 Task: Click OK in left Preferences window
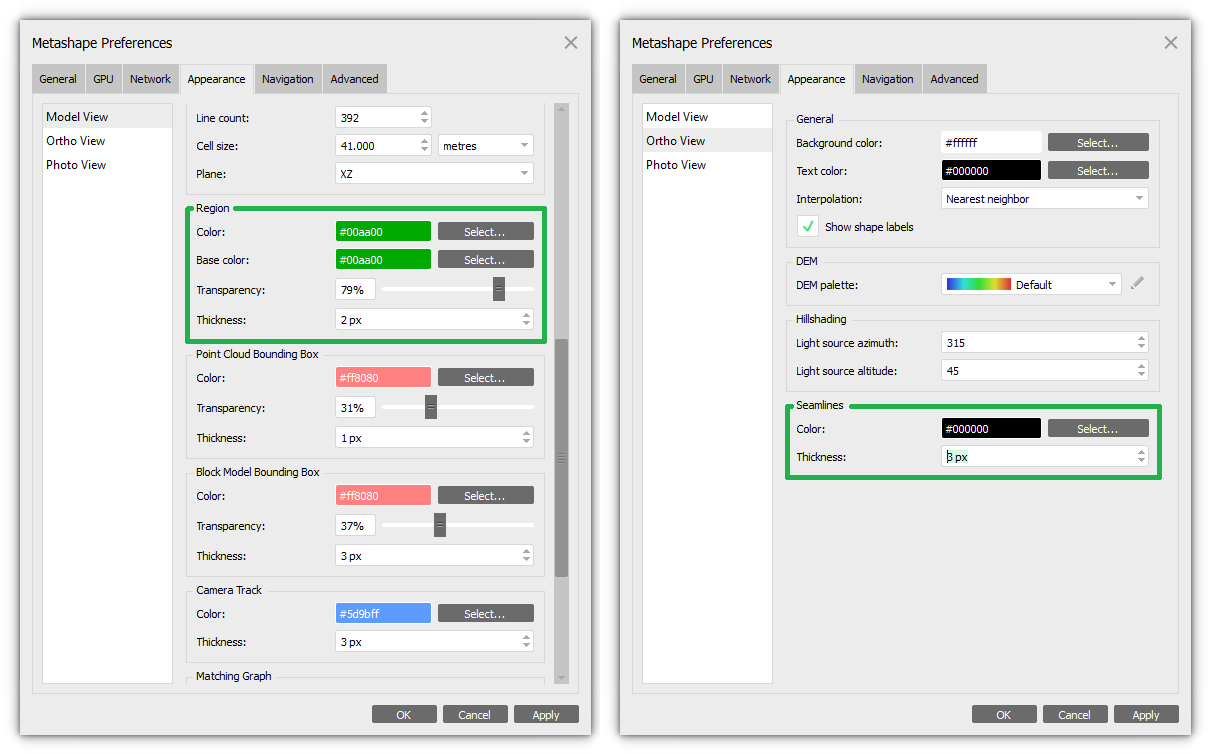404,715
